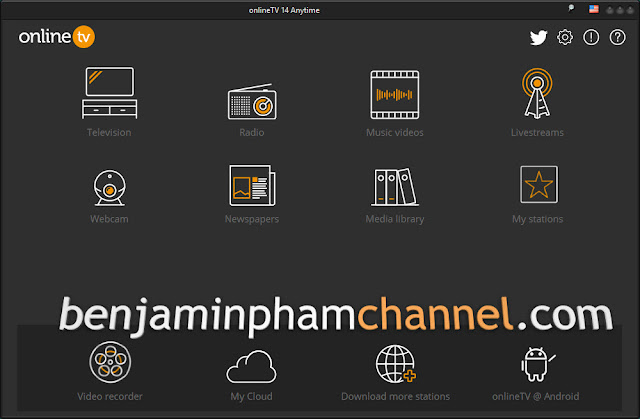This screenshot has width=640, height=419.
Task: Change language via US flag icon
Action: (593, 9)
